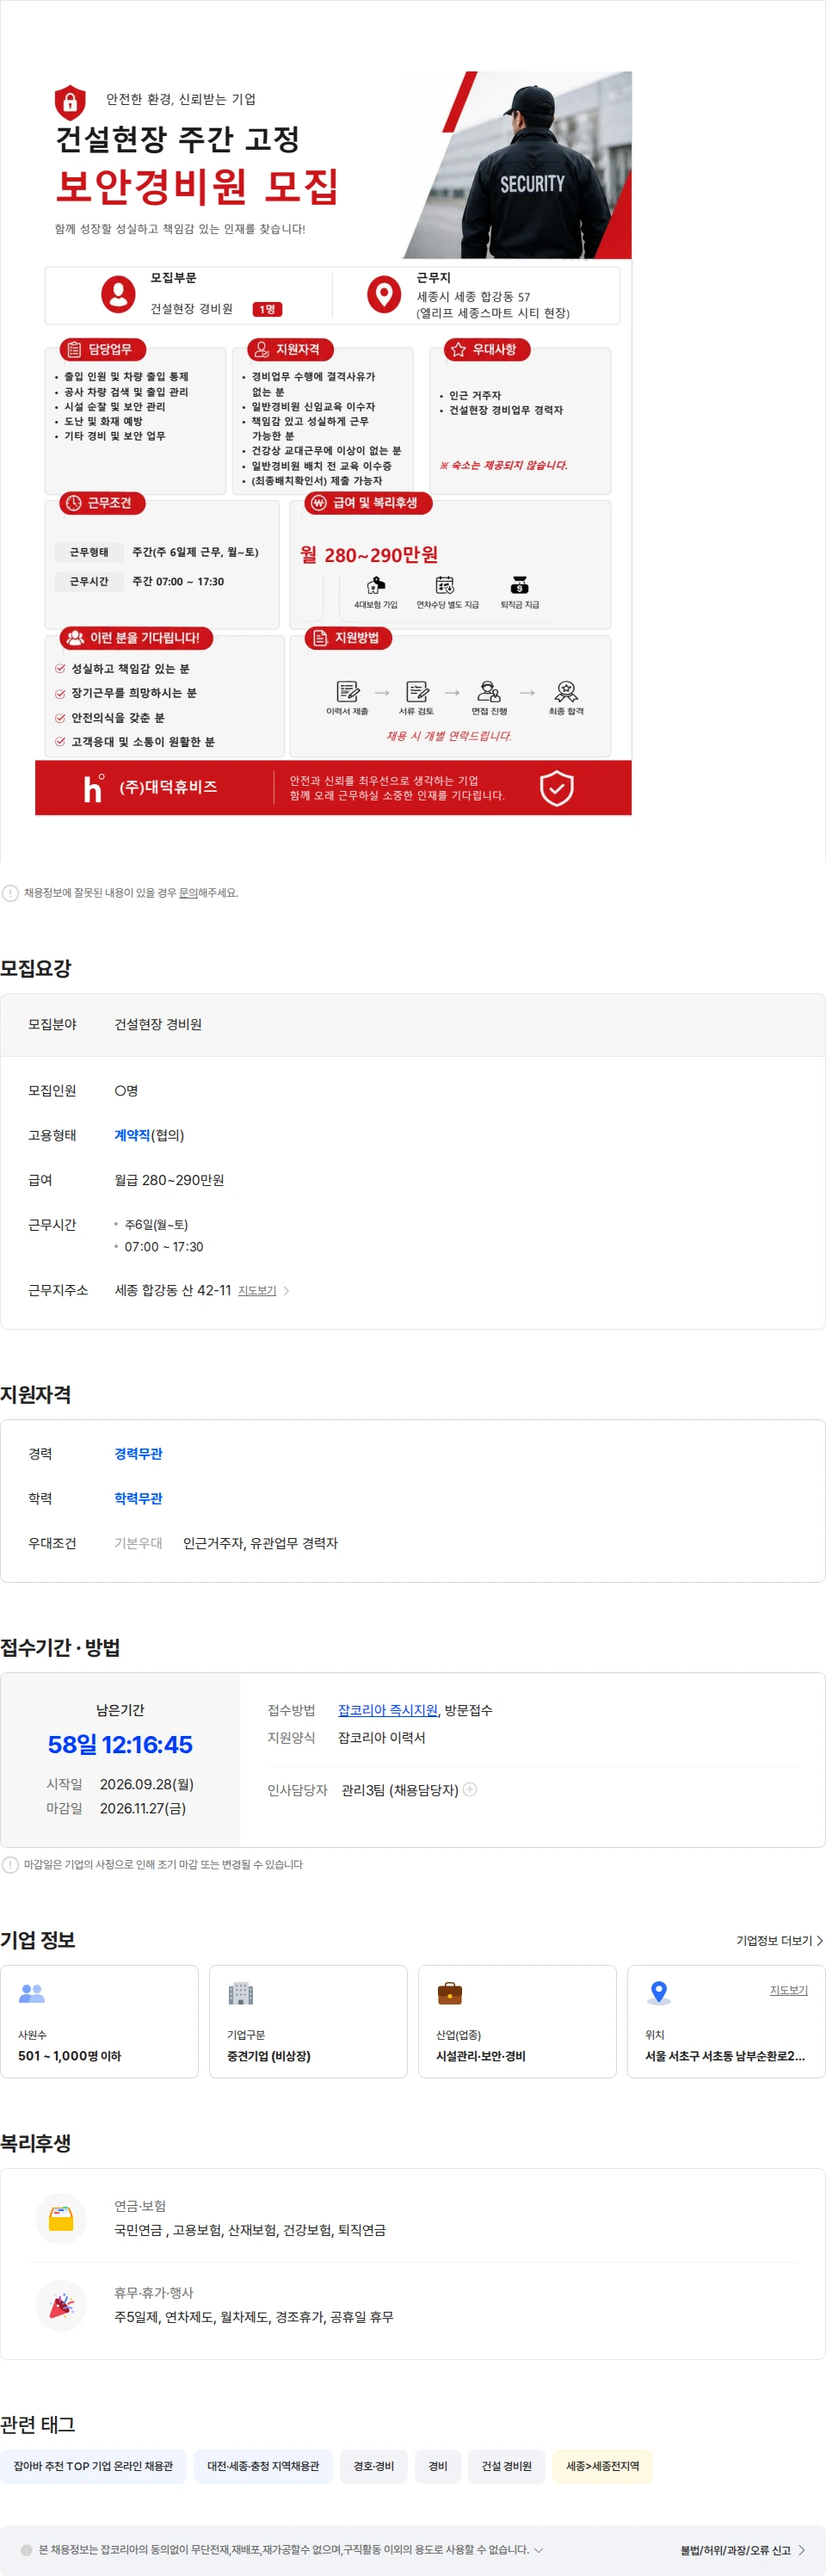826x2576 pixels.
Task: Click the 계약직 employment type link
Action: [132, 1135]
